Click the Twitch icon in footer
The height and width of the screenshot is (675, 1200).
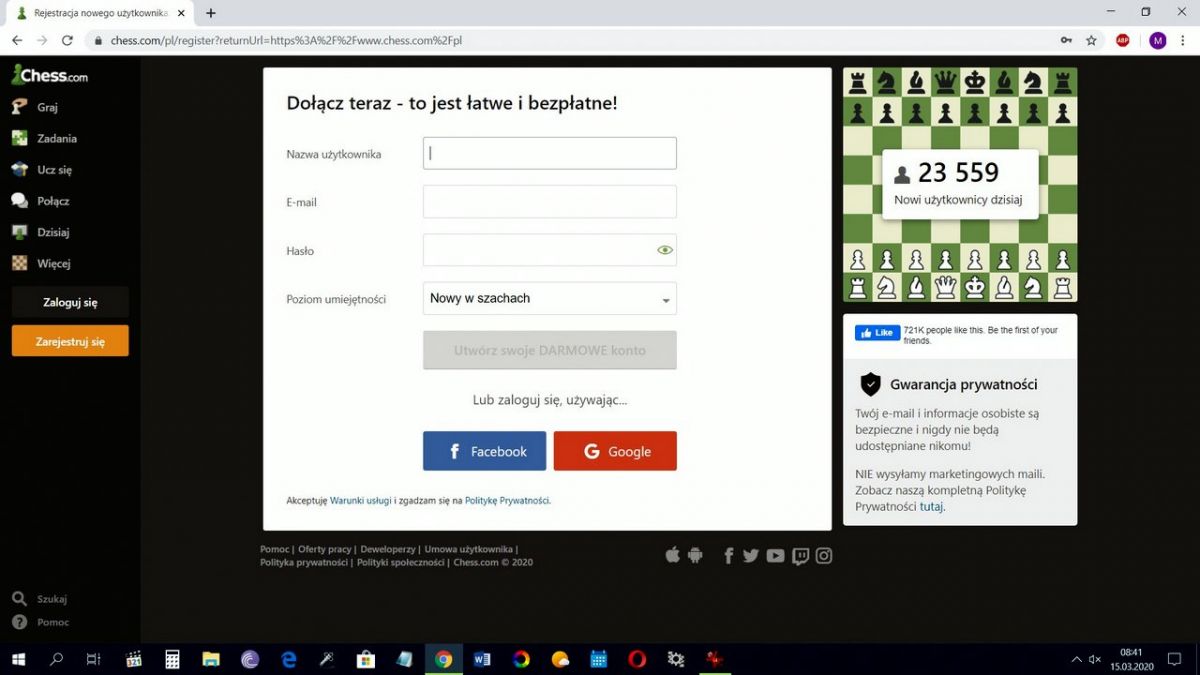800,556
